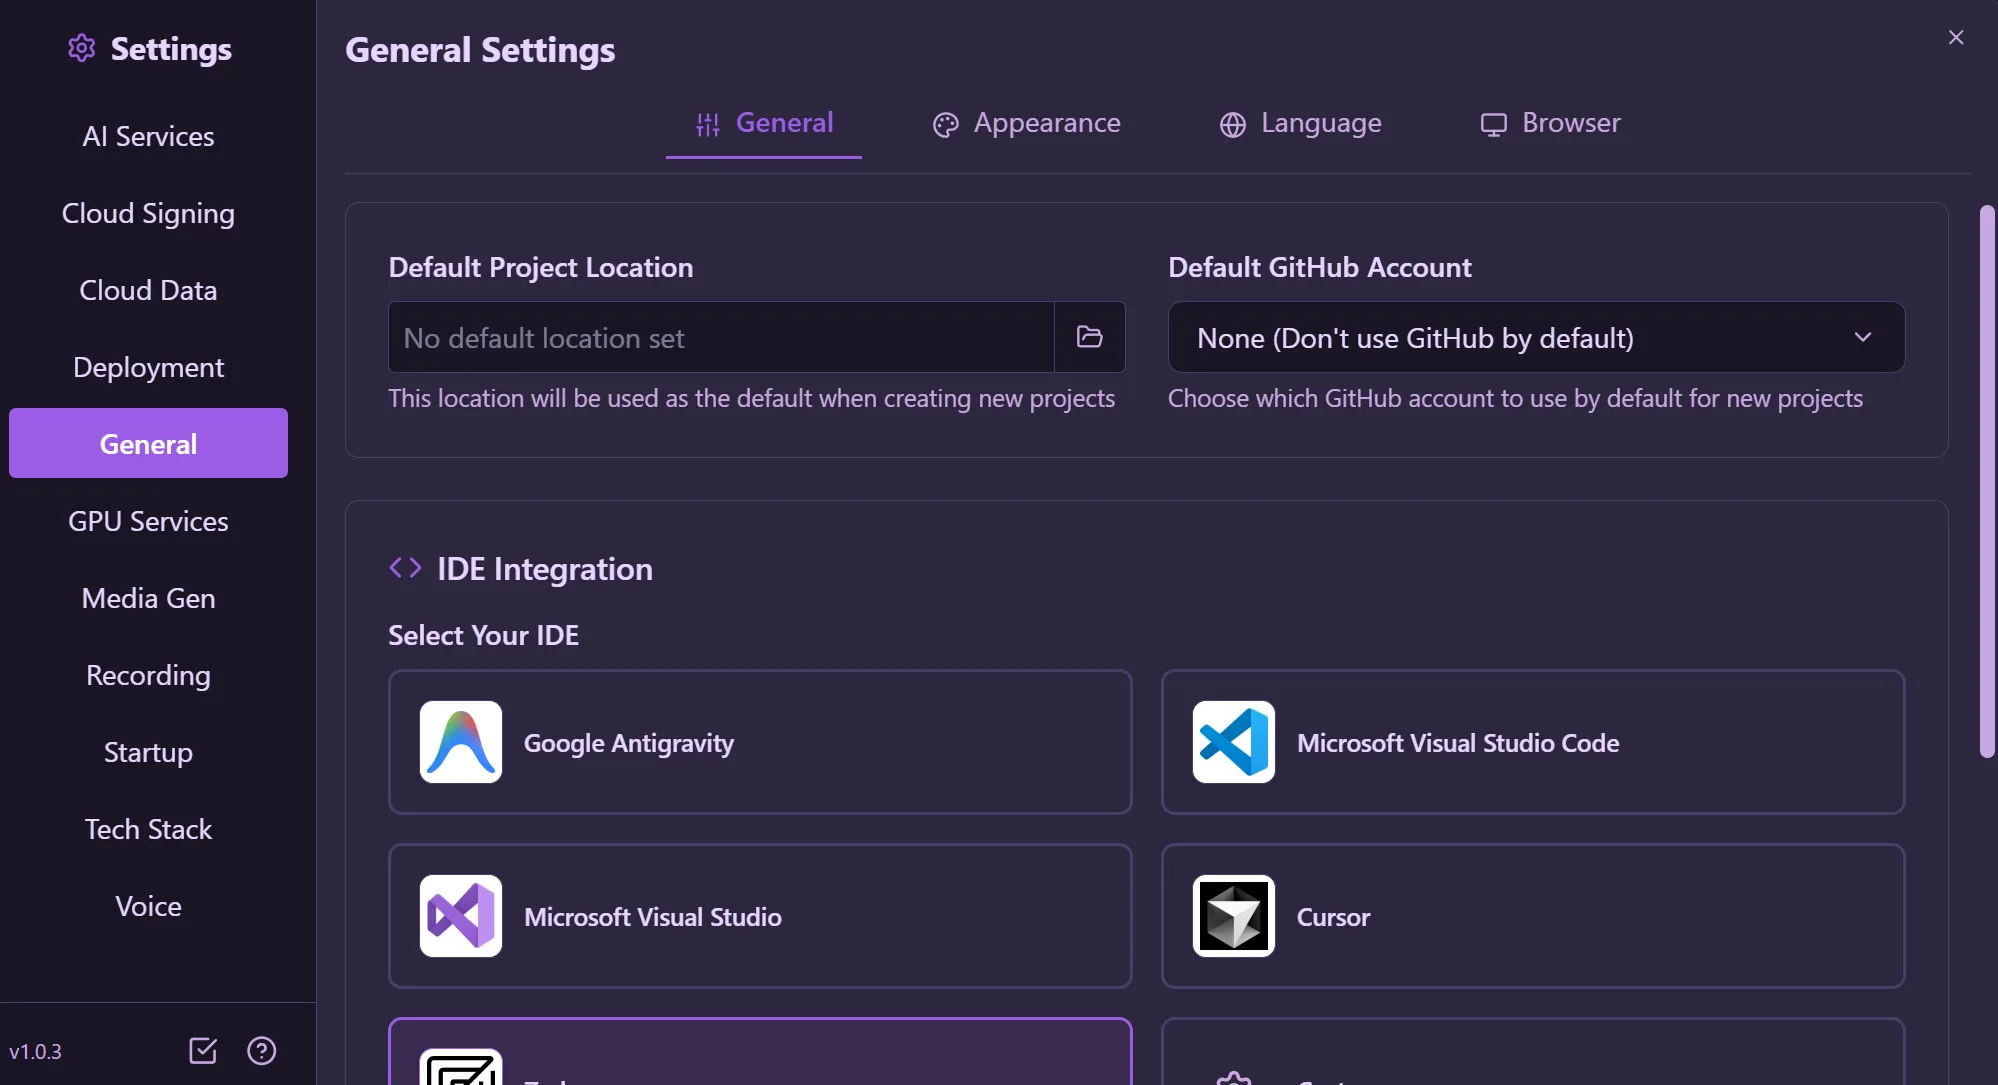Click the "IDE Integration" section title
Screen dimensions: 1998x1085
click(544, 569)
